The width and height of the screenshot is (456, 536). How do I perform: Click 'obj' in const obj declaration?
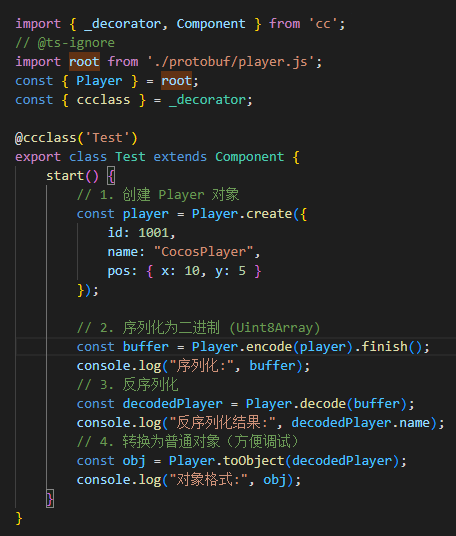pyautogui.click(x=134, y=461)
